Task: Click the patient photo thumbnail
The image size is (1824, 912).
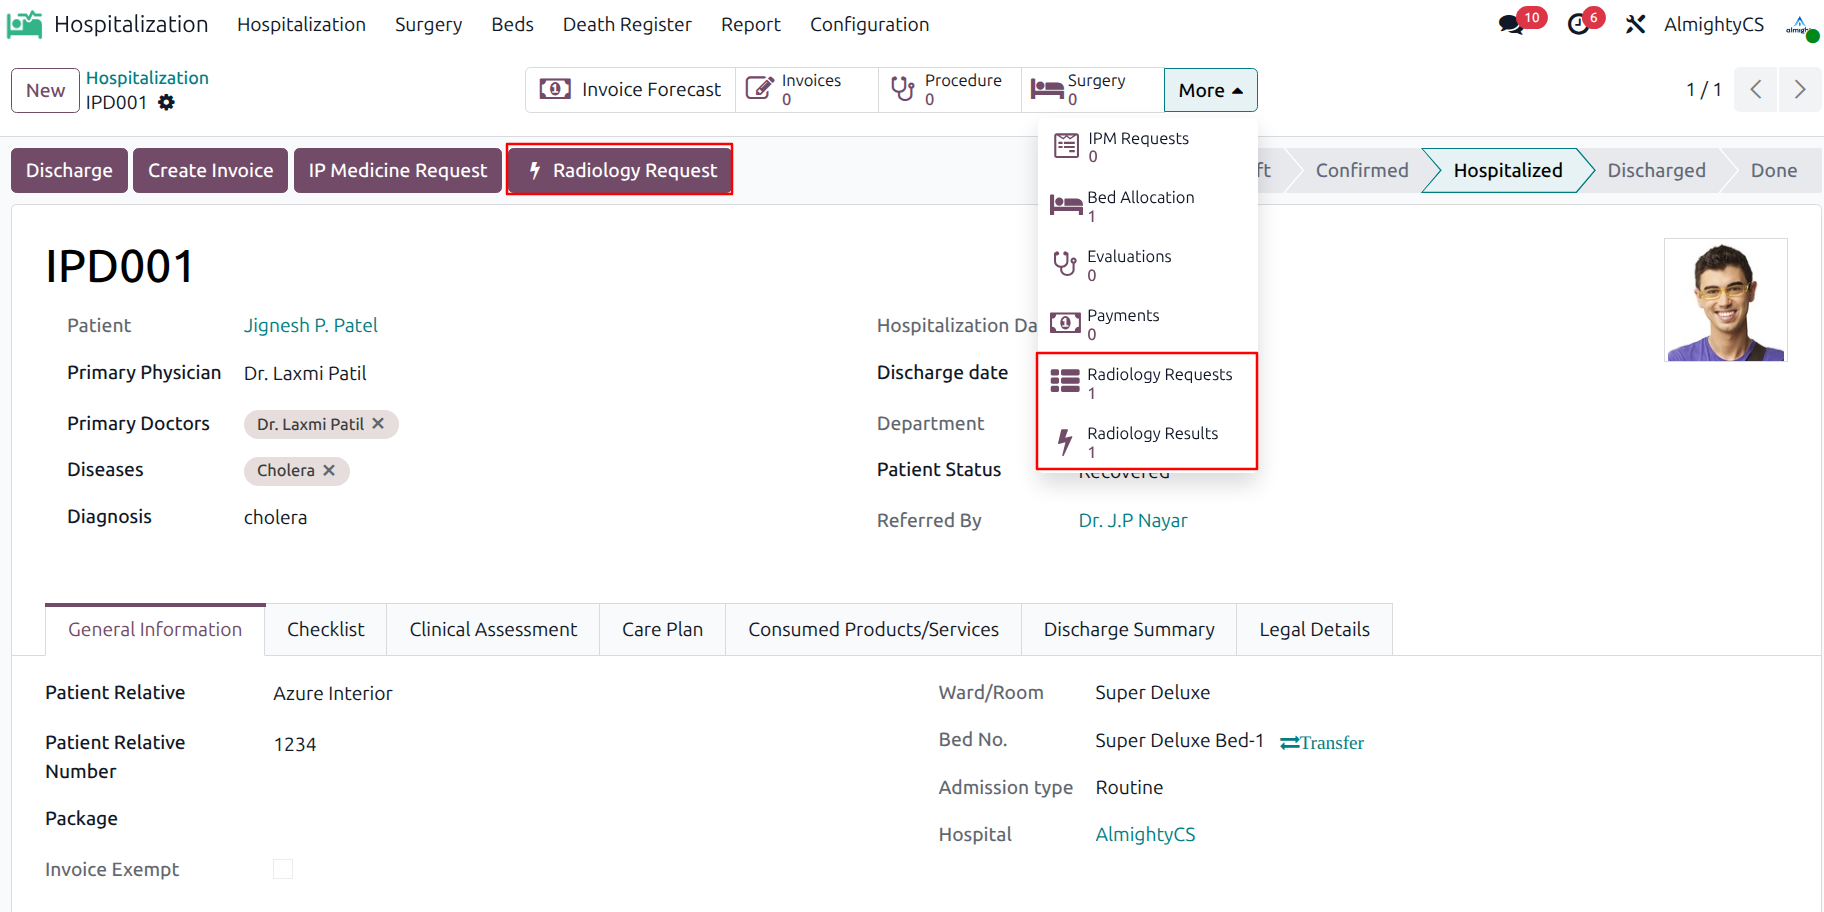Action: (1725, 300)
